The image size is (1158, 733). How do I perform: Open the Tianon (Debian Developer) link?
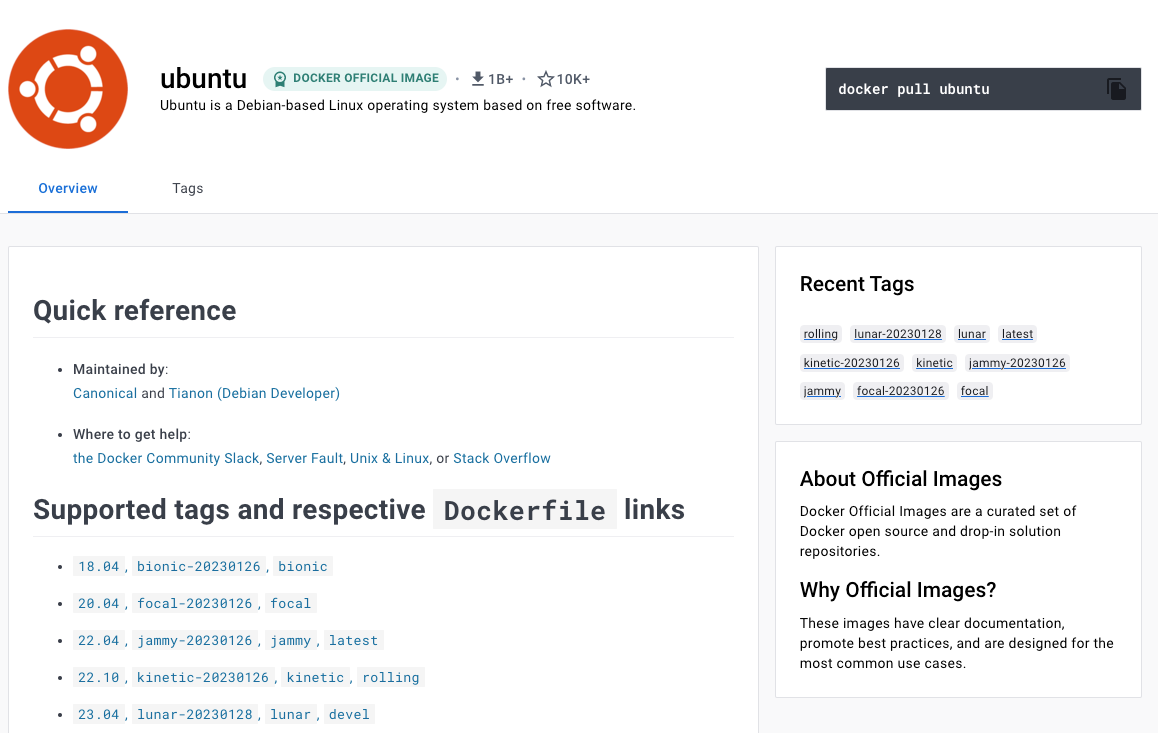pos(254,393)
